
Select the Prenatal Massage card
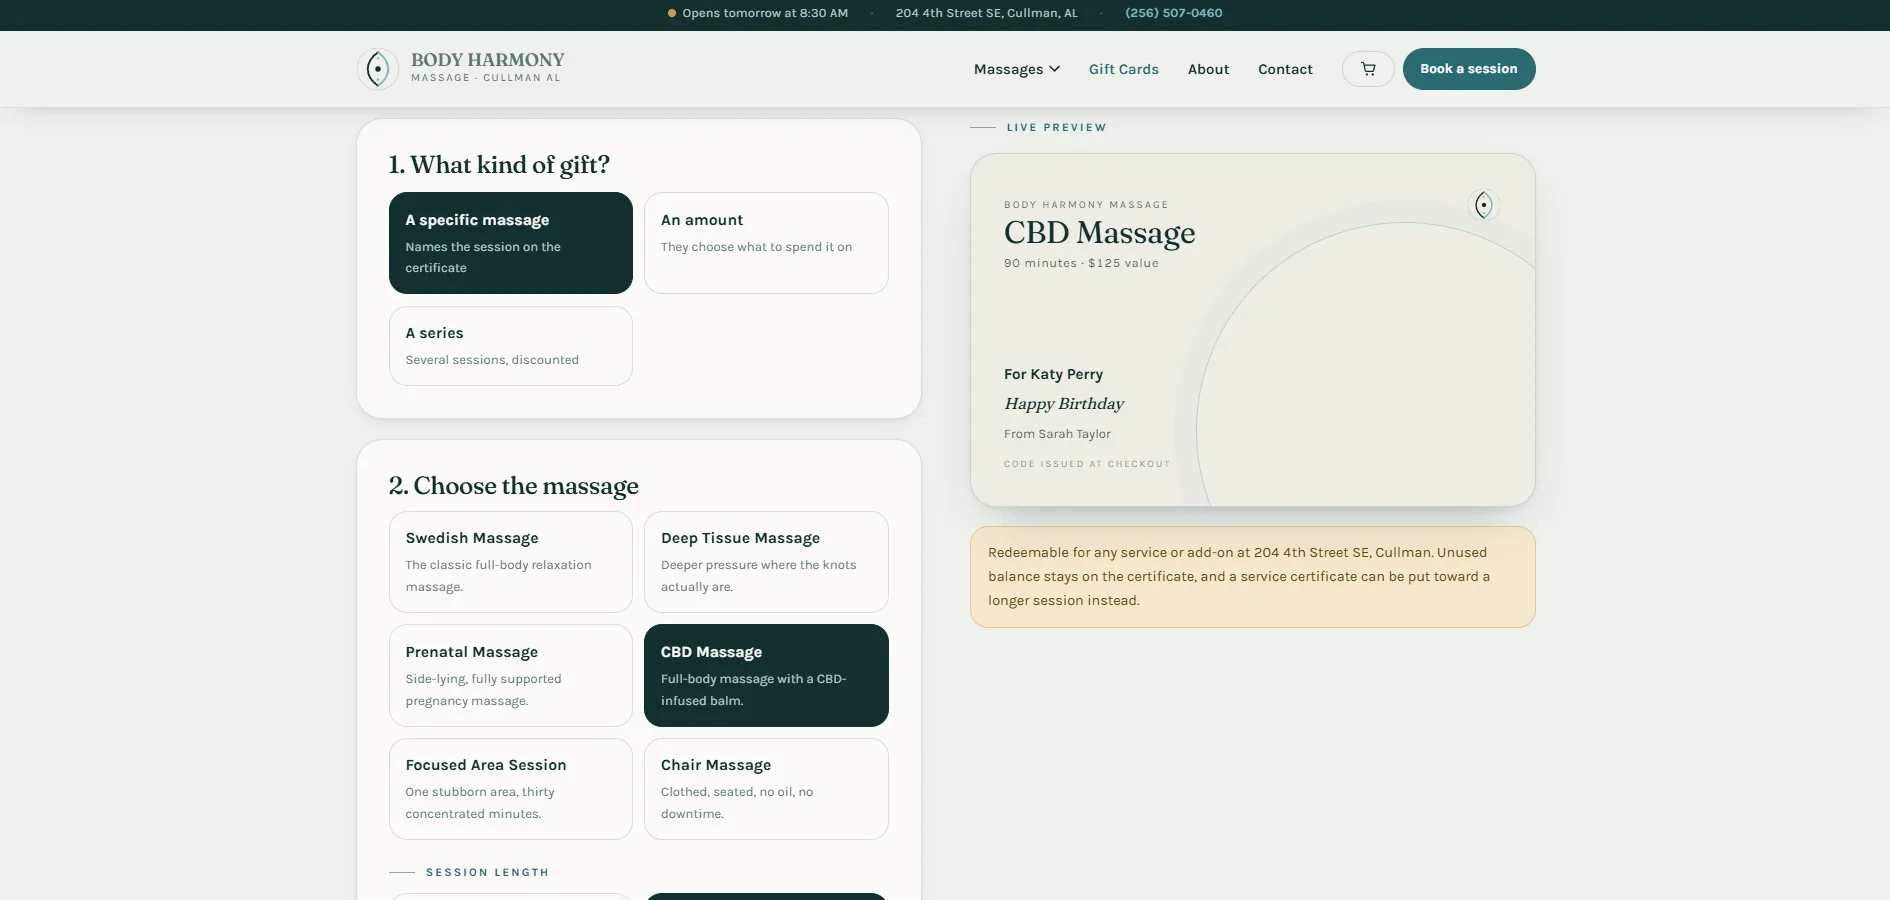point(510,675)
